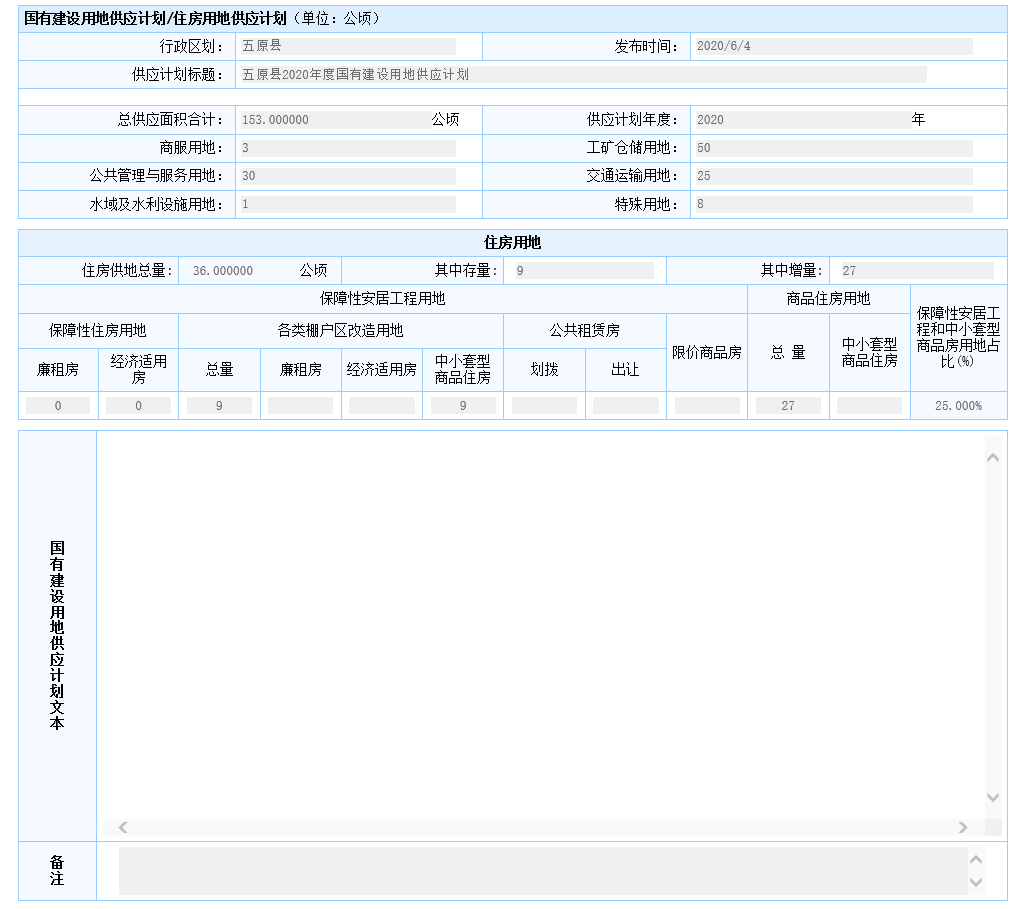Click the plan text scroll left arrow
The image size is (1028, 909).
click(123, 827)
